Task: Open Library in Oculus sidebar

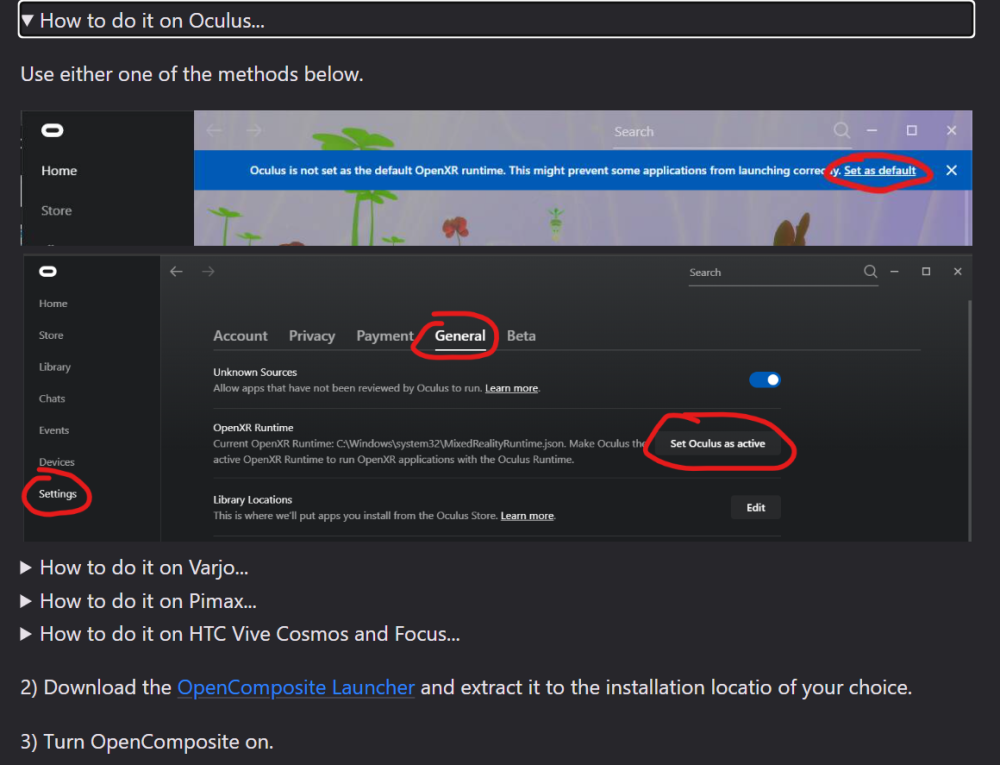Action: pyautogui.click(x=55, y=367)
